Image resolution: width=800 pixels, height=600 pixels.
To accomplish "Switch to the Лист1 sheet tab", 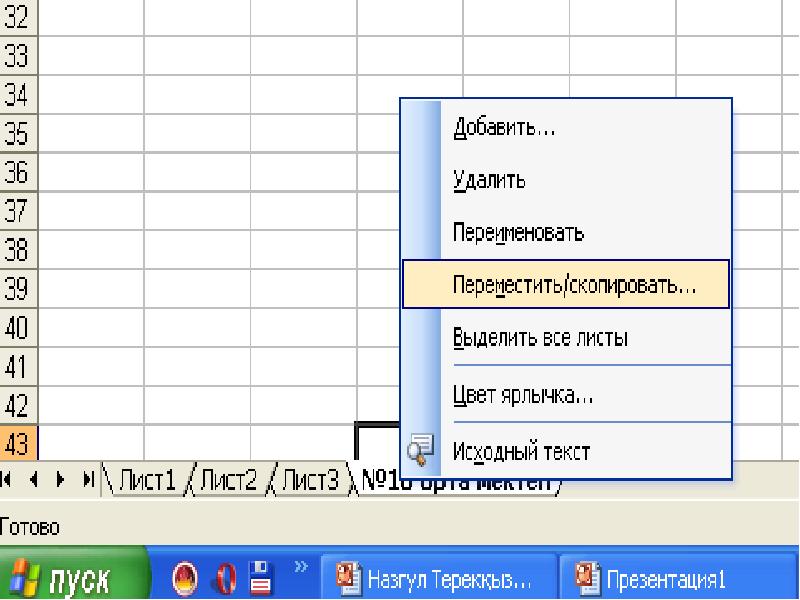I will (x=148, y=482).
